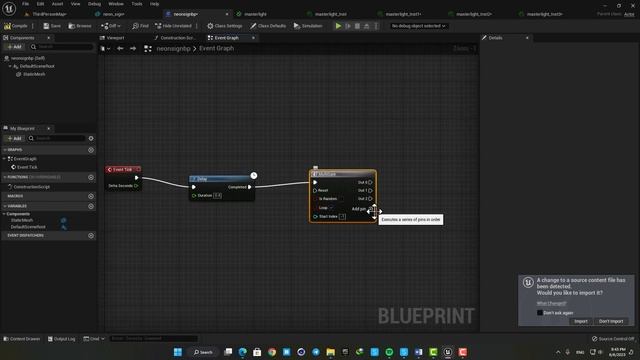Open the debug object selector dropdown
Screen dimensions: 640x360
click(418, 26)
